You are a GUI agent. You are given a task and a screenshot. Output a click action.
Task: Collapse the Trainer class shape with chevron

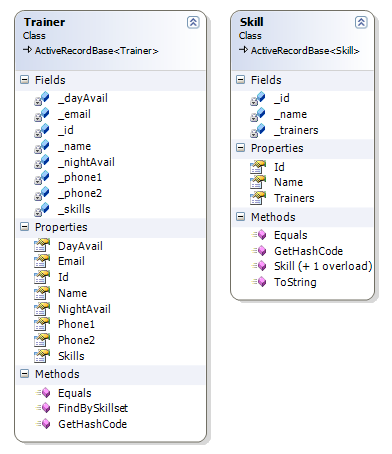point(193,22)
